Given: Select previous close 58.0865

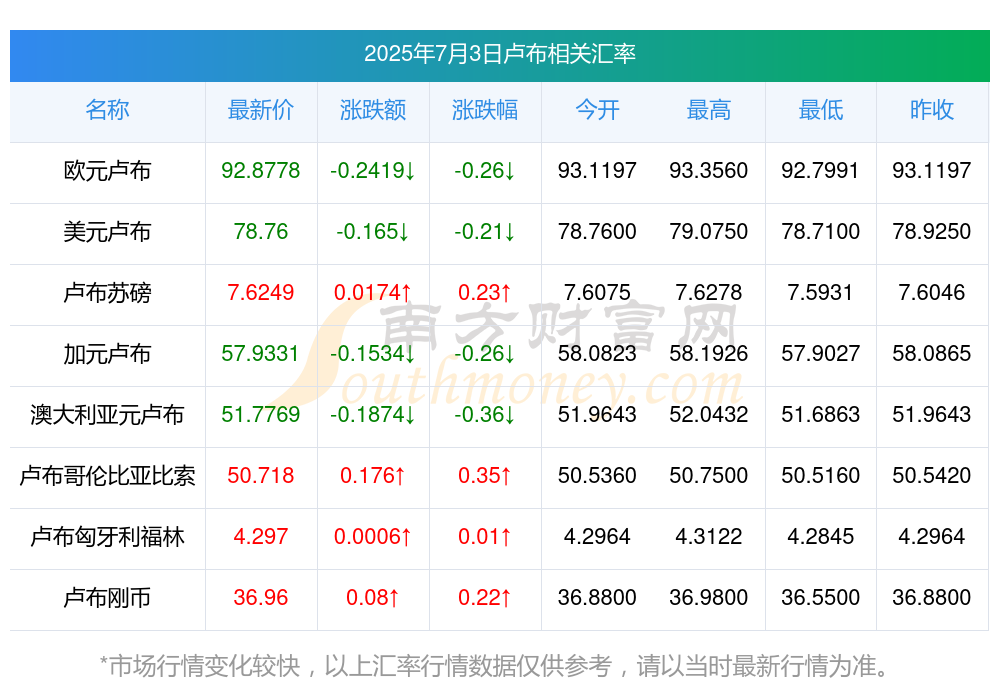Looking at the screenshot, I should pos(932,353).
